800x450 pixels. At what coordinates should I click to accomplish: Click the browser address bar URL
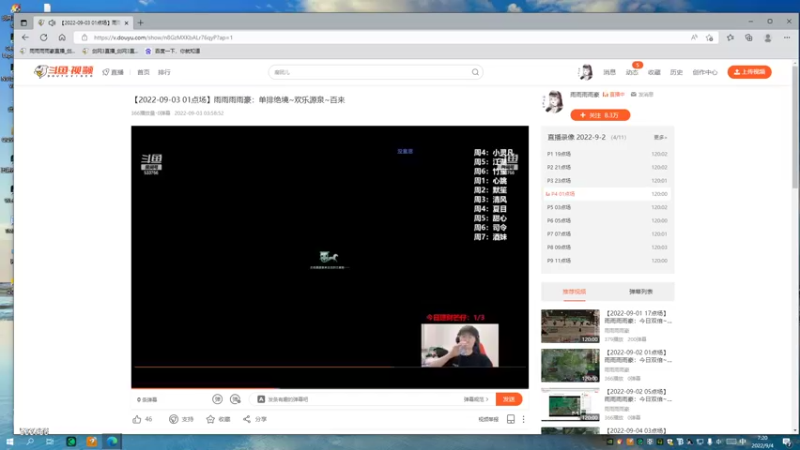coord(163,37)
